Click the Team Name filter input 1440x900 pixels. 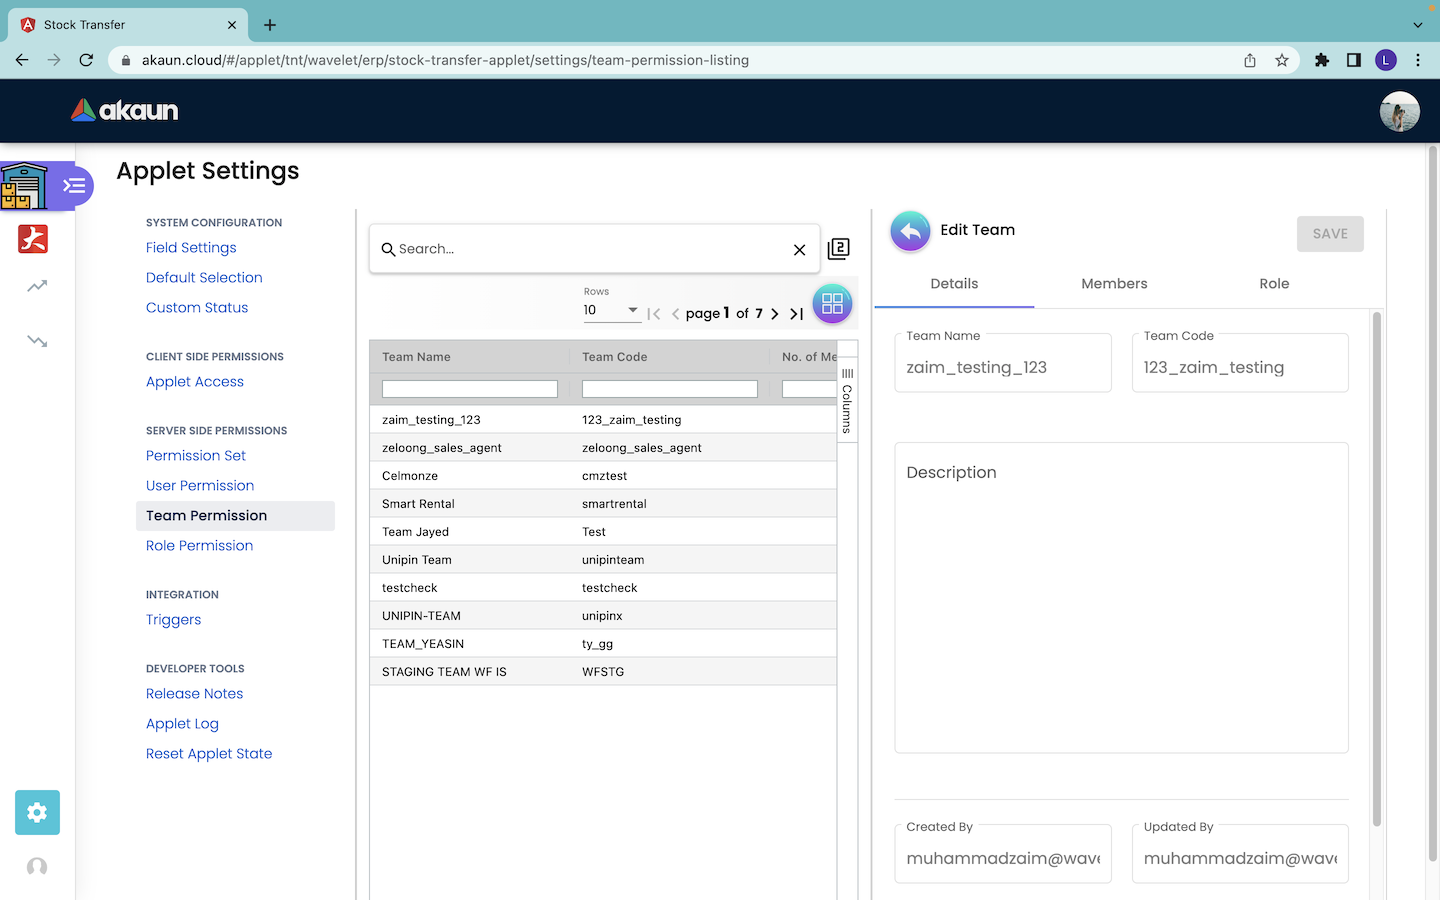click(470, 389)
